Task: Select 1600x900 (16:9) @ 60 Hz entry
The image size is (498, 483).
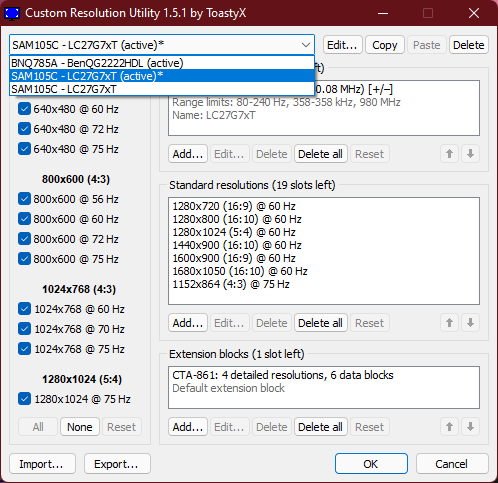Action: point(324,258)
